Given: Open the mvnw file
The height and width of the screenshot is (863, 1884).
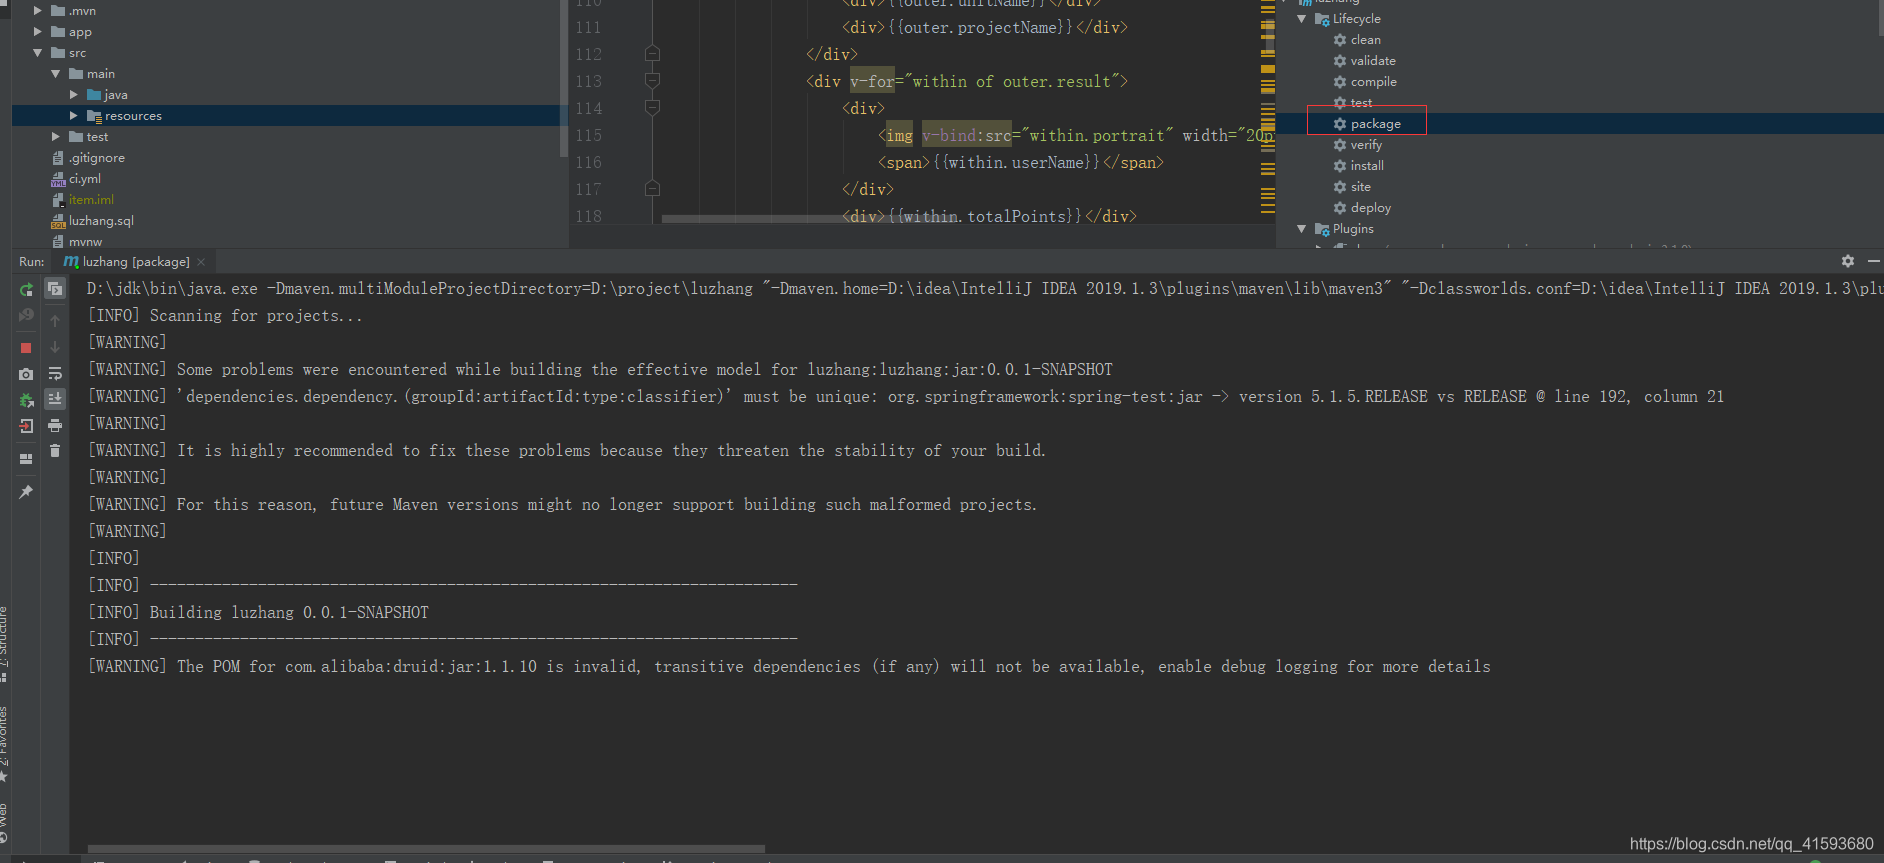Looking at the screenshot, I should click(85, 242).
